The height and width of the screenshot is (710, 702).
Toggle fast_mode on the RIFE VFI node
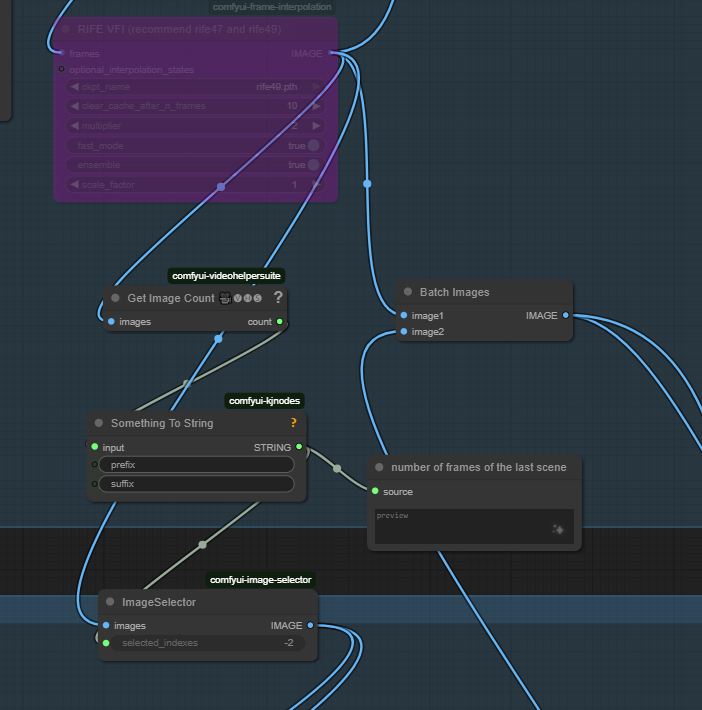coord(313,146)
